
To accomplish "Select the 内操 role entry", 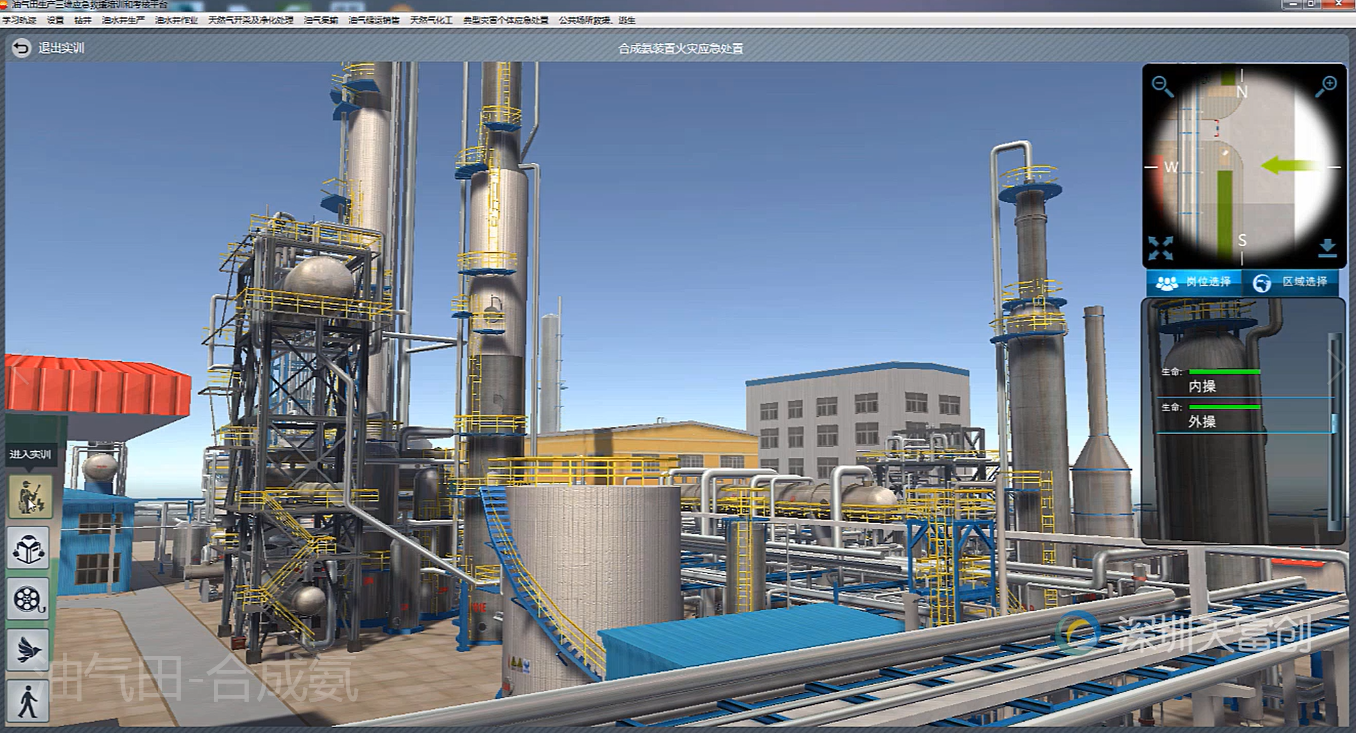I will point(1202,386).
